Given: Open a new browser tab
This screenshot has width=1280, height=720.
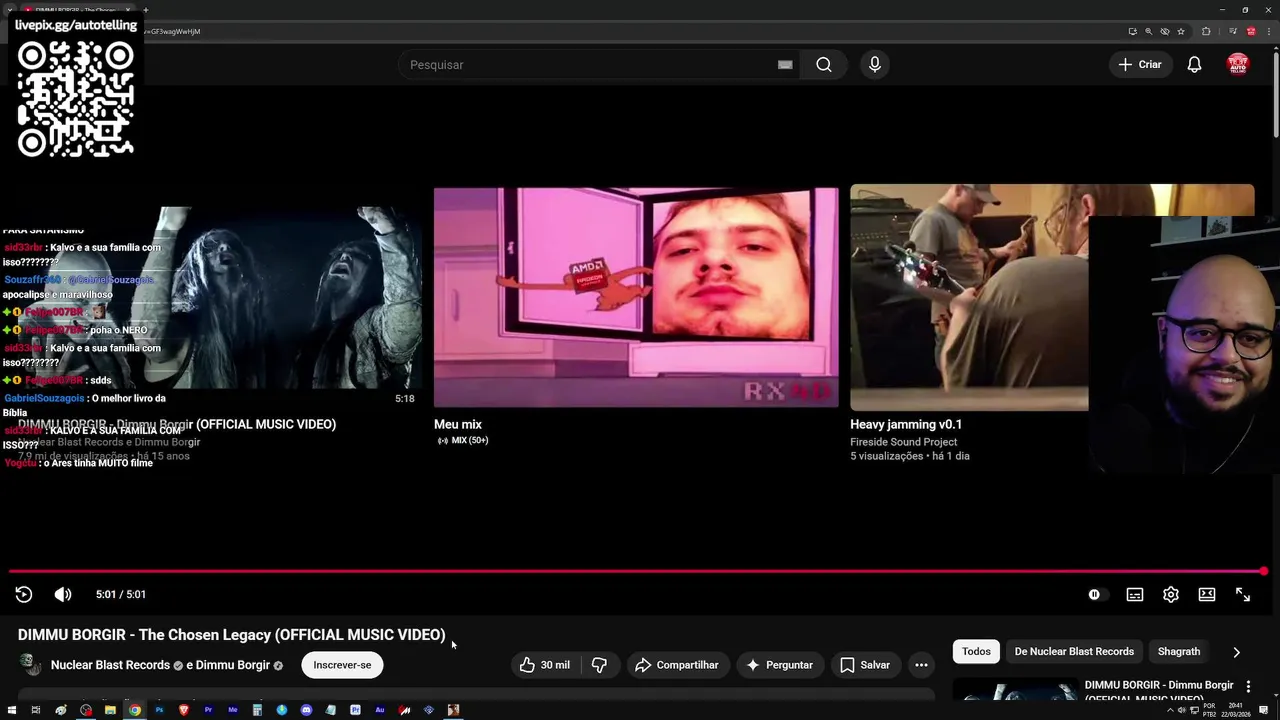Looking at the screenshot, I should pyautogui.click(x=145, y=10).
